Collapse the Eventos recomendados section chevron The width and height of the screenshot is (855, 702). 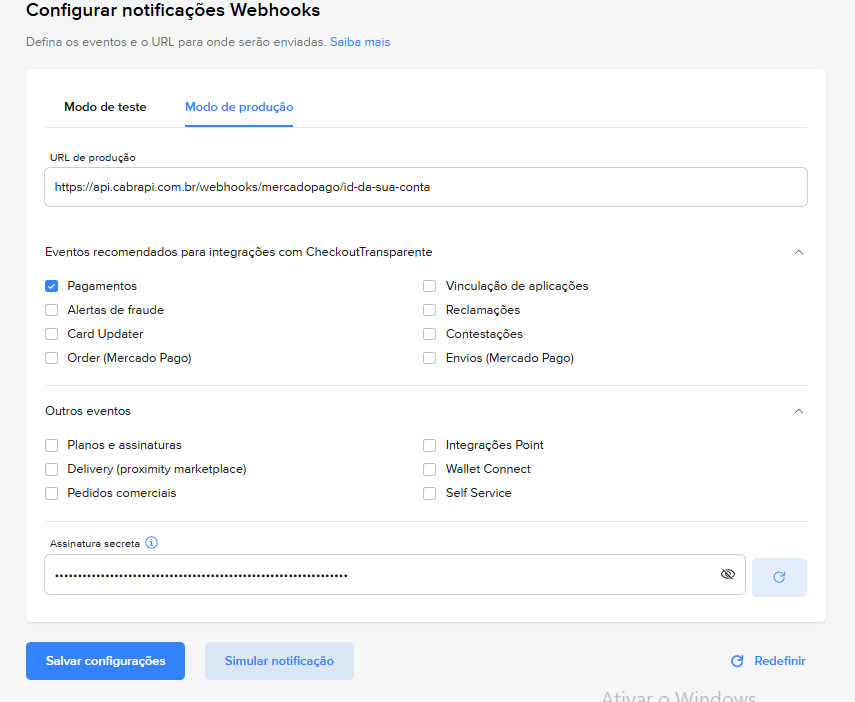click(x=799, y=252)
